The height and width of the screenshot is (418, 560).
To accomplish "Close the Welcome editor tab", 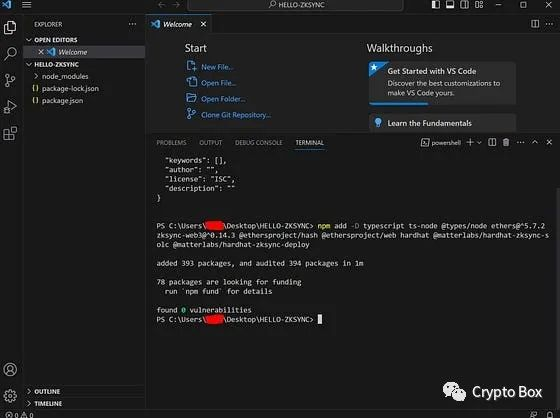I will coord(203,24).
